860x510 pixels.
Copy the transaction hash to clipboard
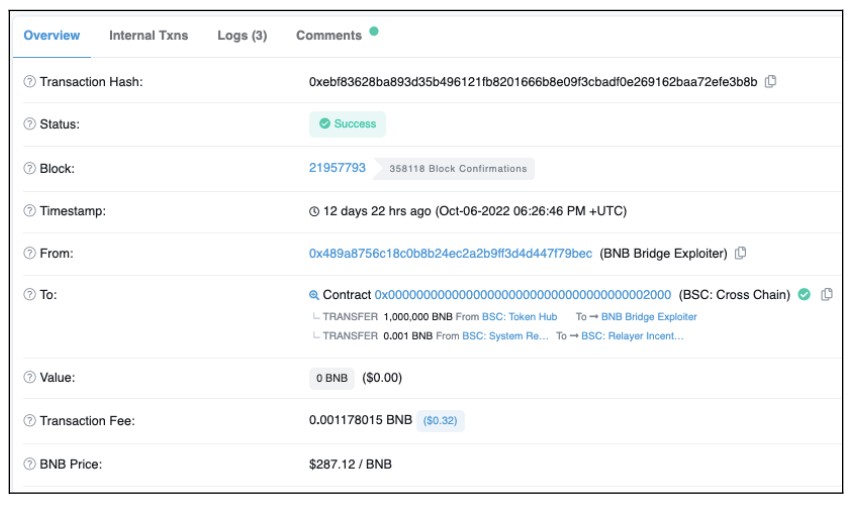[x=771, y=81]
